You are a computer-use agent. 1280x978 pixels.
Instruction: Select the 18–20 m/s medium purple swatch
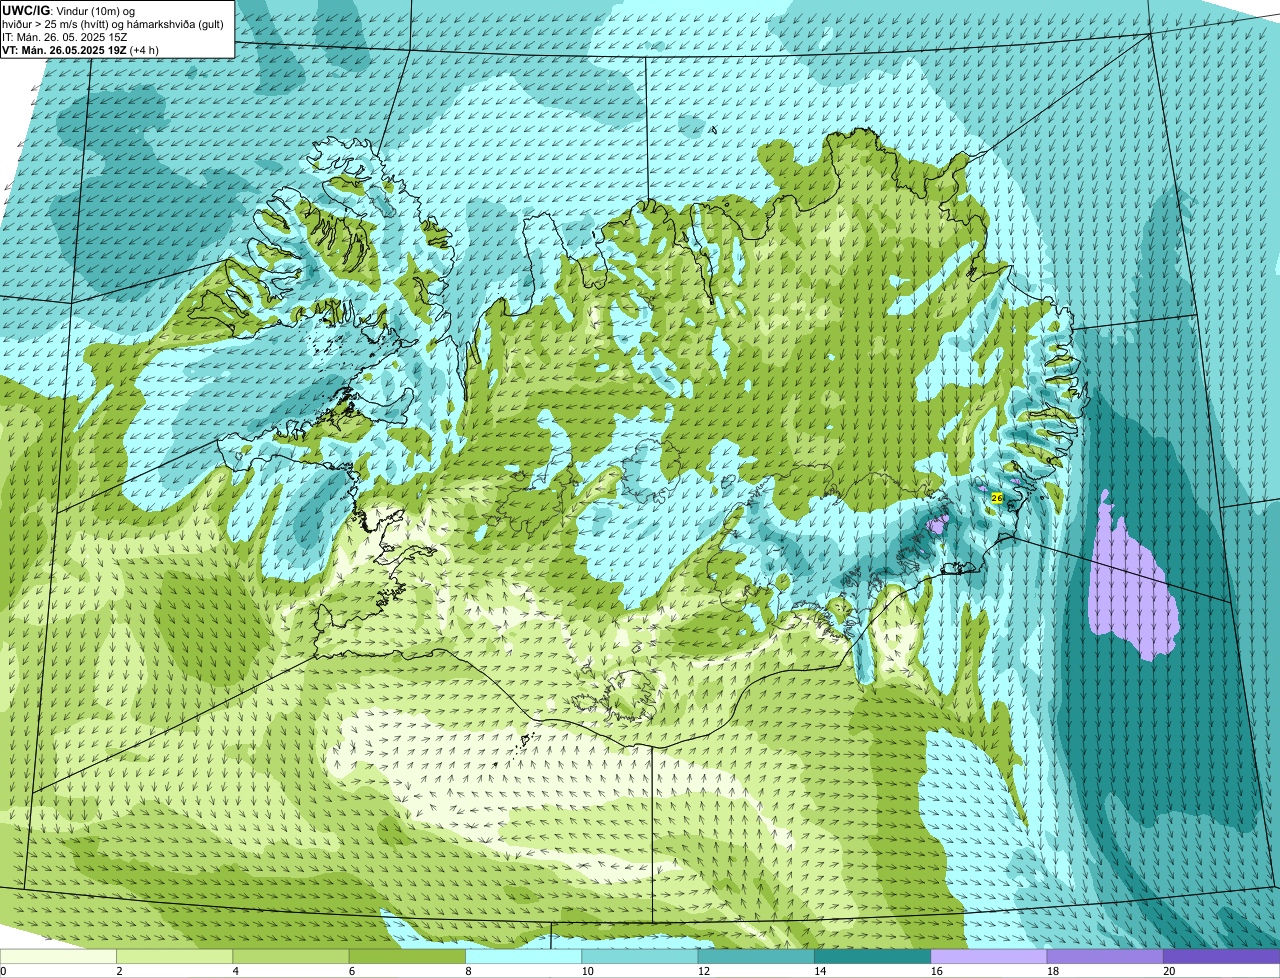coord(1105,956)
